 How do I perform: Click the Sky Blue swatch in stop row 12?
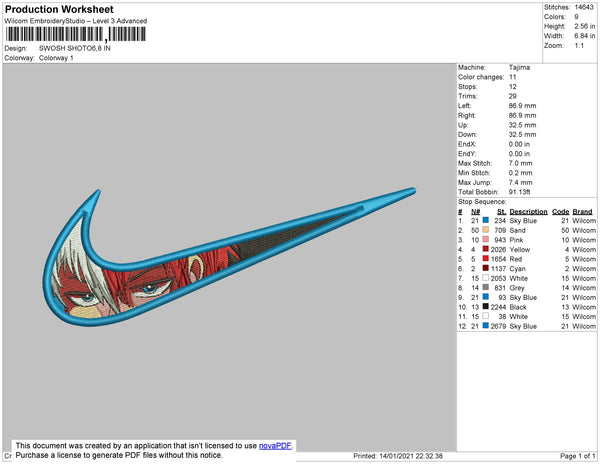pos(486,326)
